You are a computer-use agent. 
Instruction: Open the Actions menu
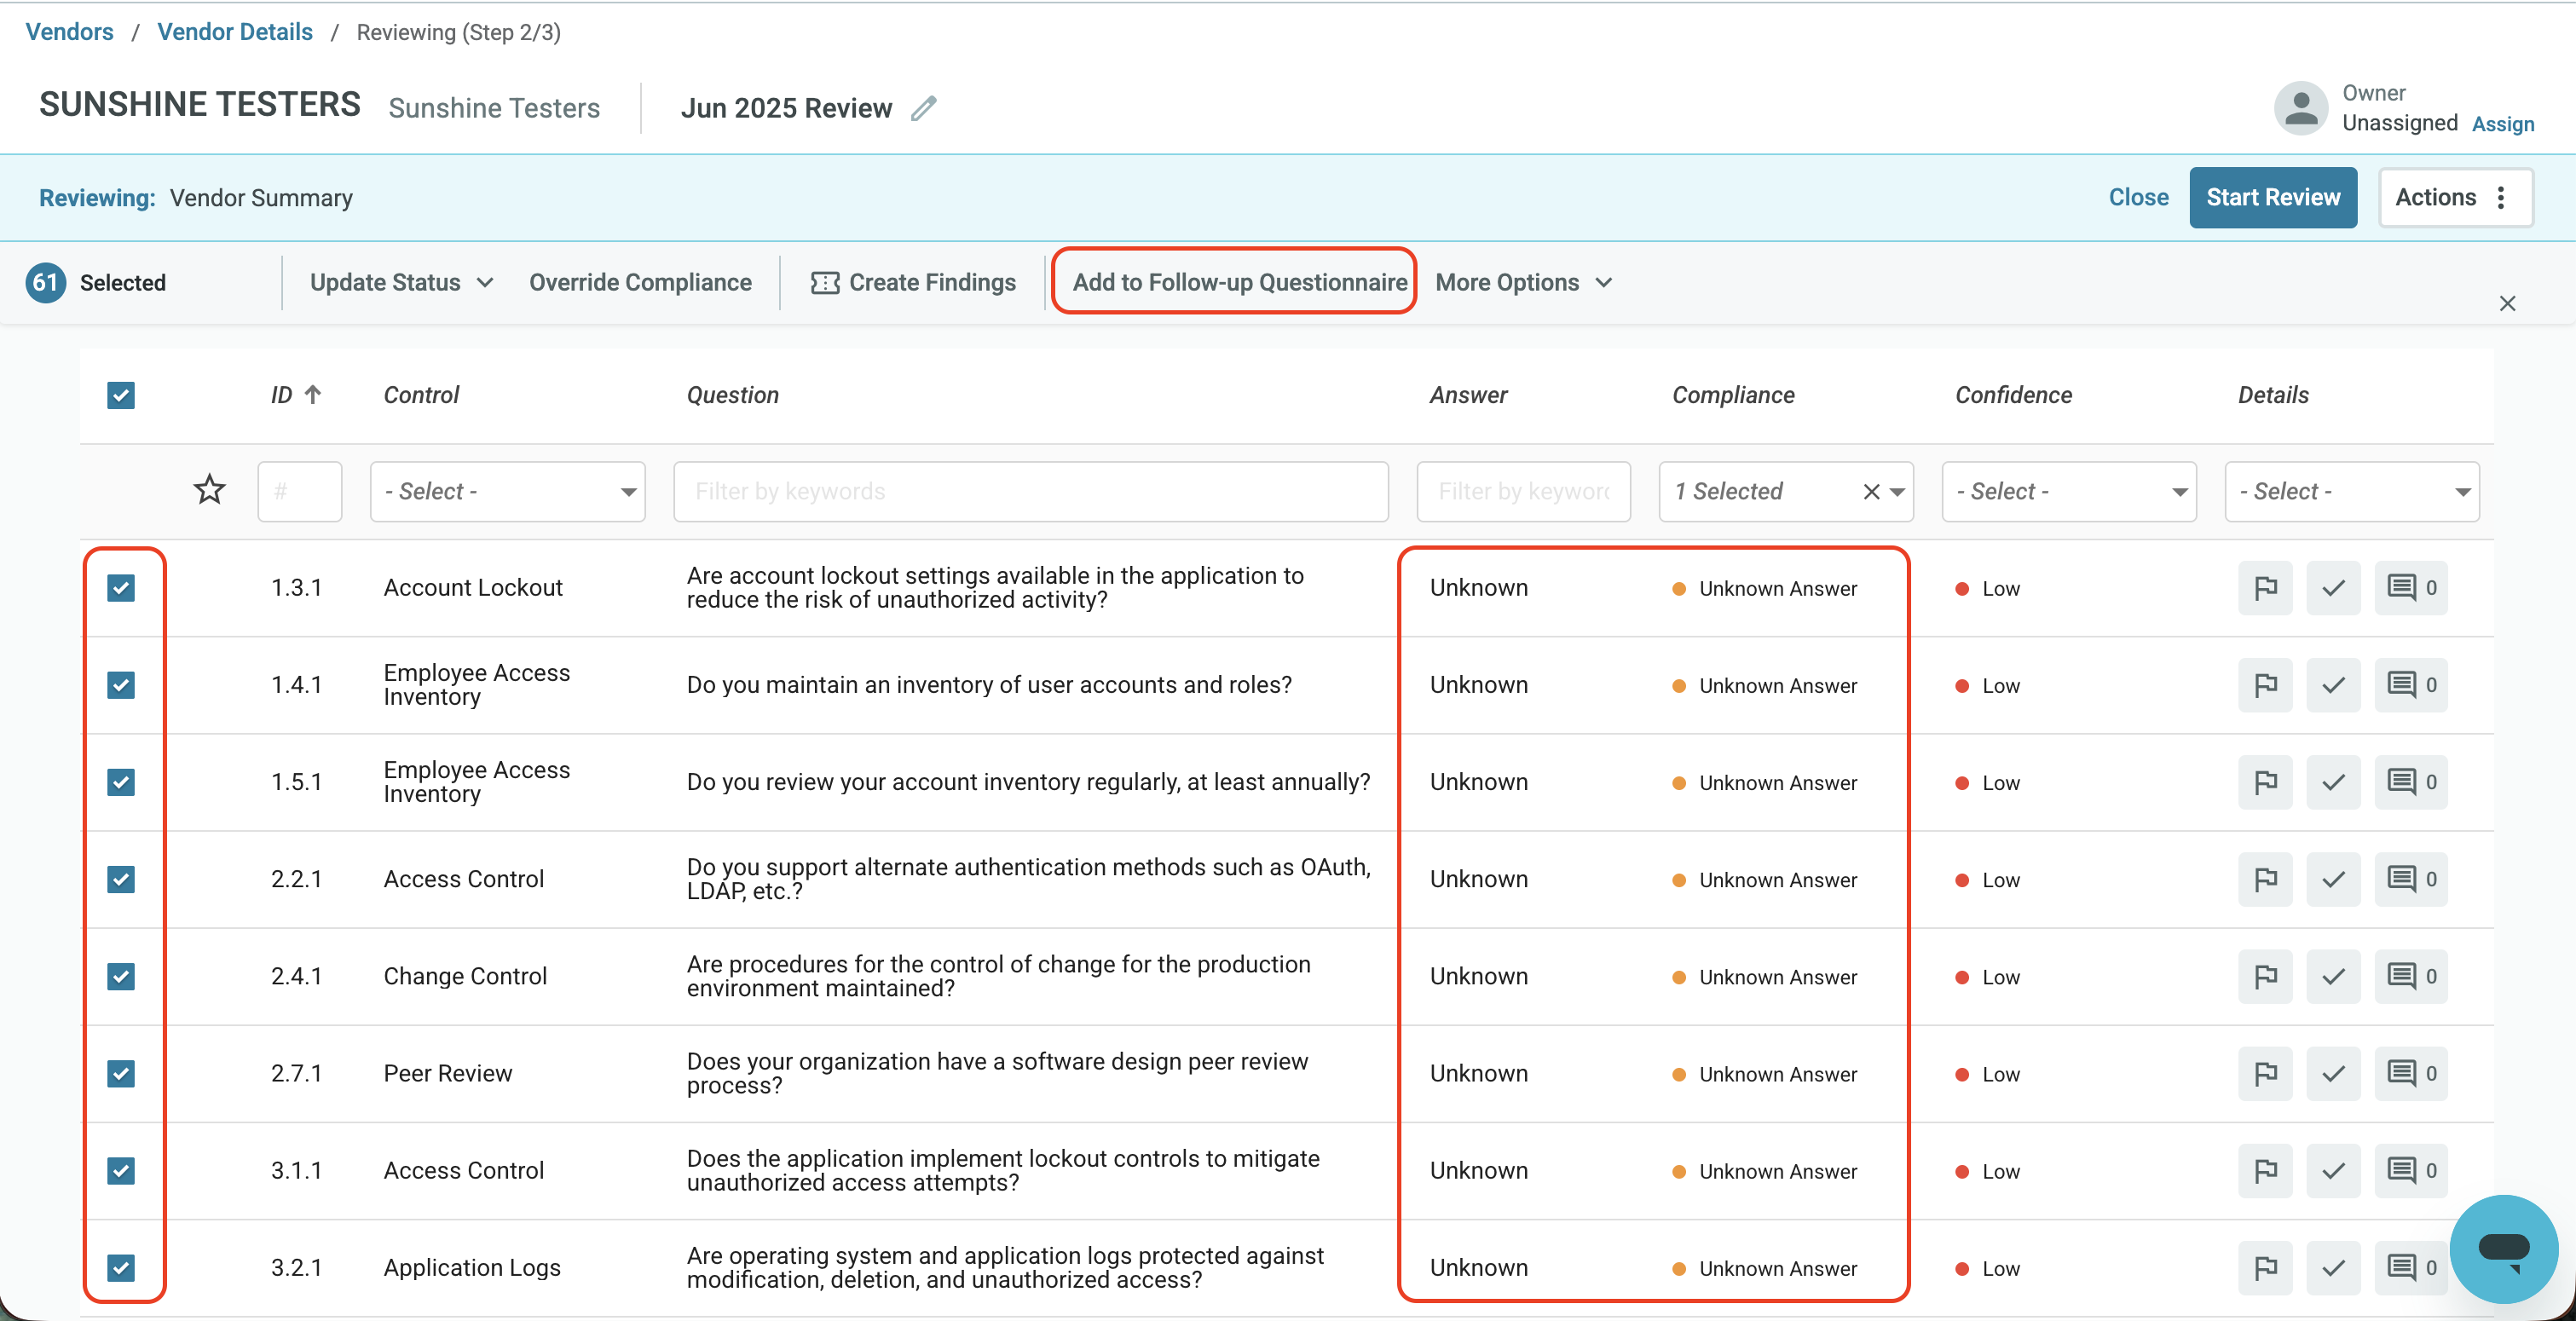pos(2454,197)
